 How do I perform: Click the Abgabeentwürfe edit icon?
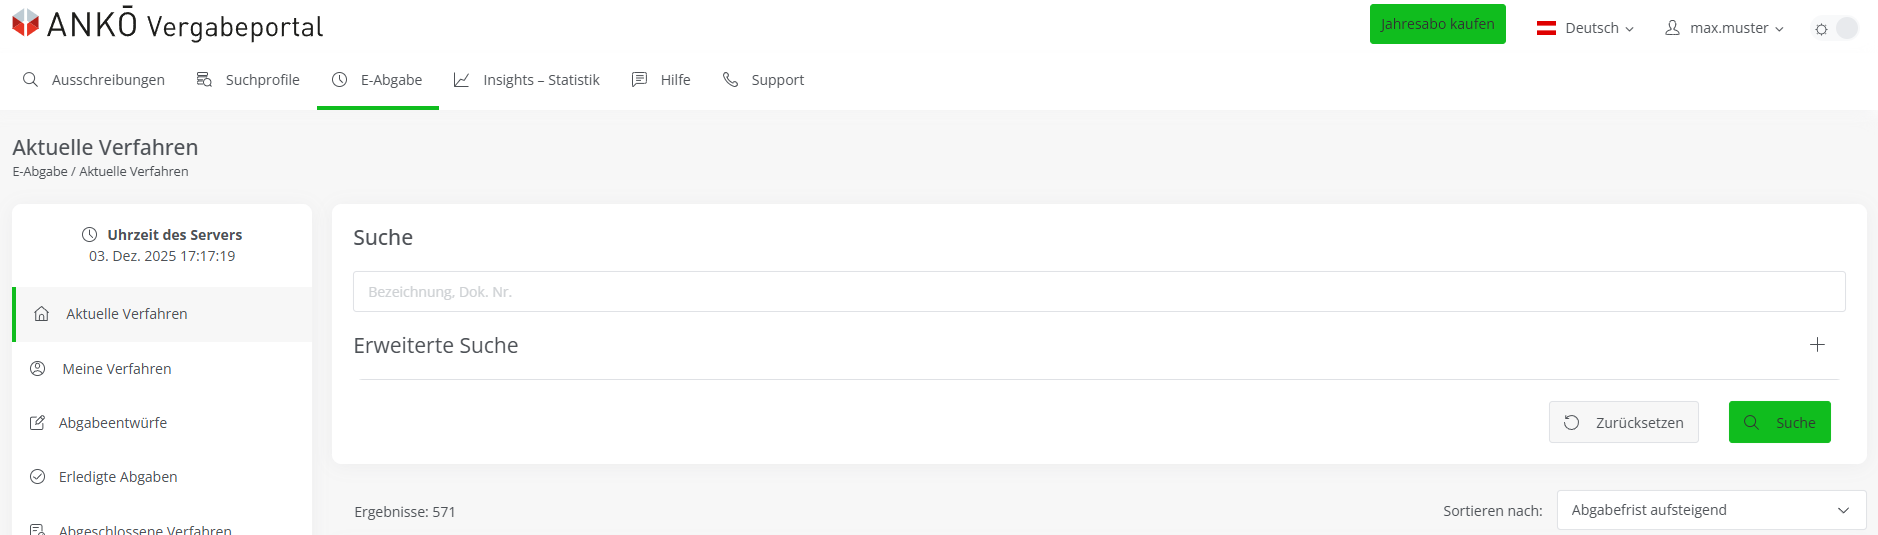pos(38,423)
